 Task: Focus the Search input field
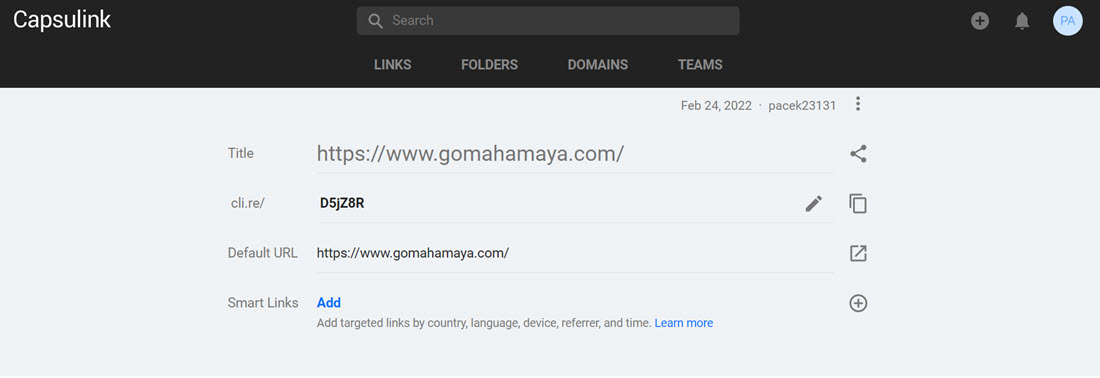pos(548,21)
